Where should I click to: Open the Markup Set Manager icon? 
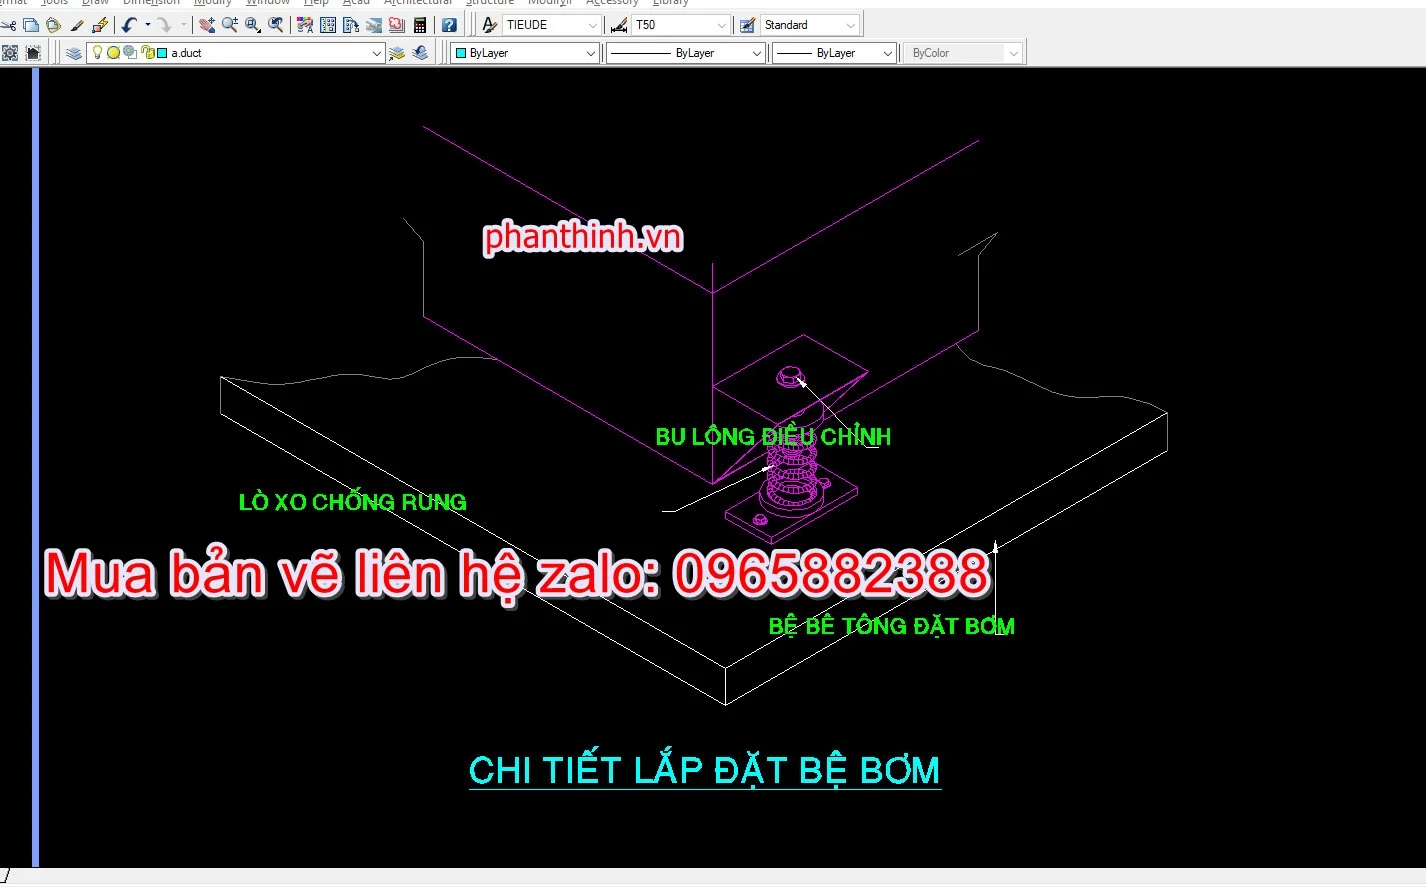click(x=397, y=25)
